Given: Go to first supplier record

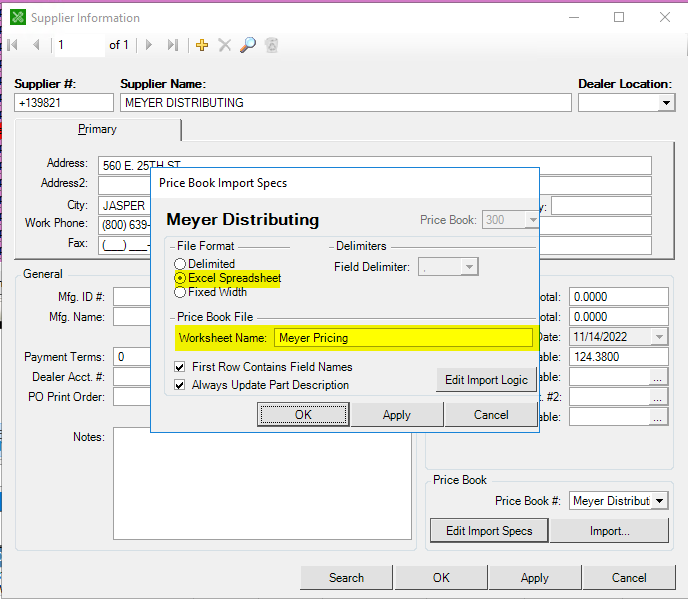Looking at the screenshot, I should tap(13, 45).
